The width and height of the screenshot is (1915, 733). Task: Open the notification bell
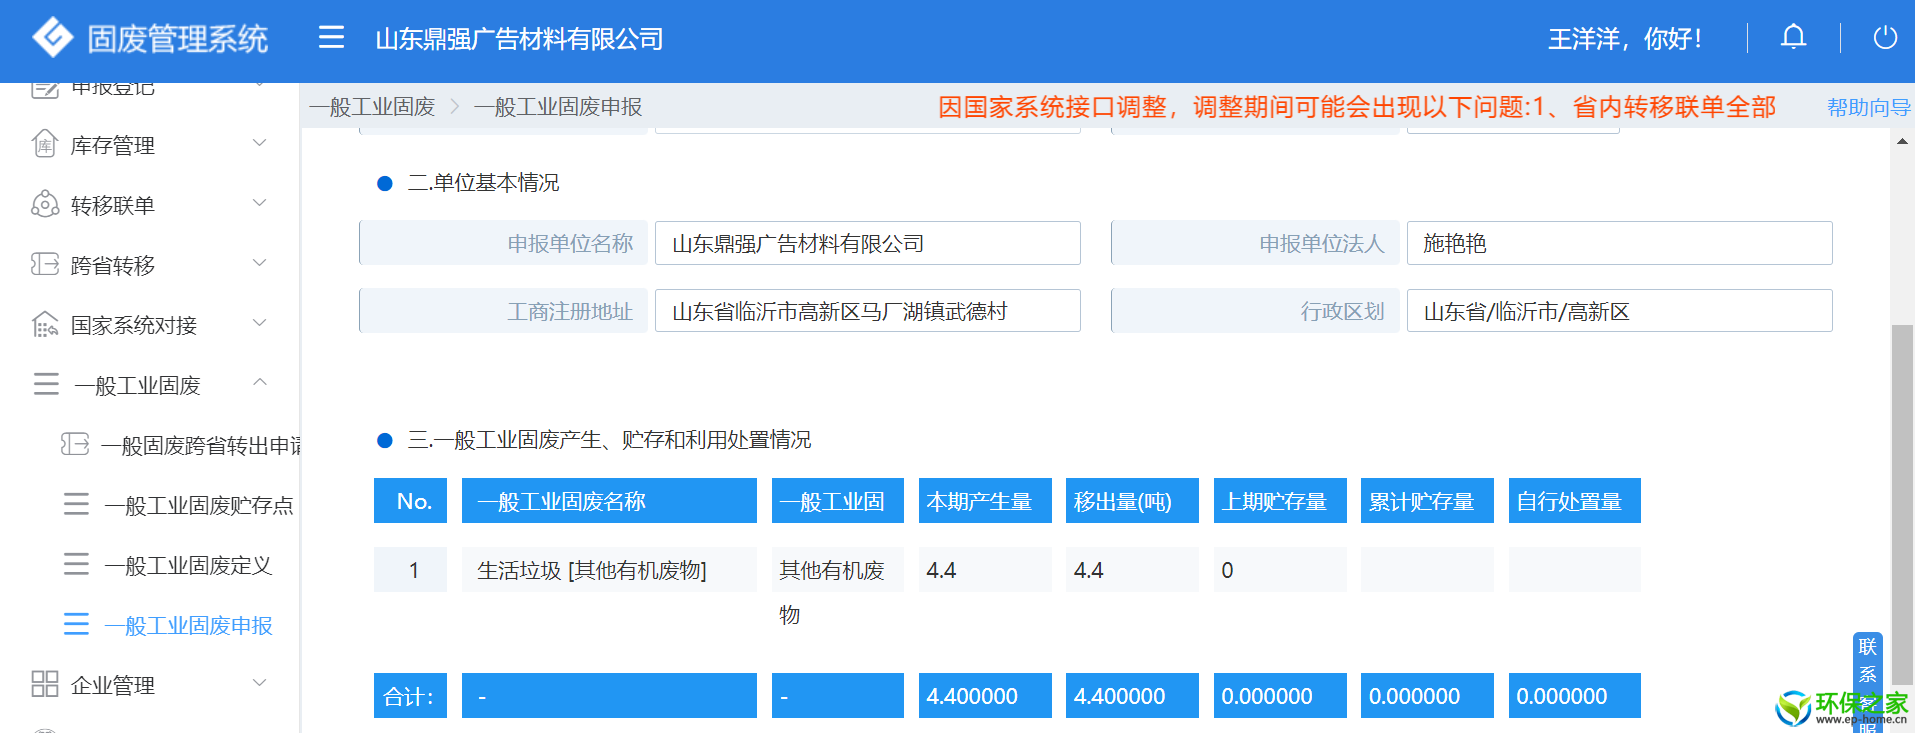1793,38
